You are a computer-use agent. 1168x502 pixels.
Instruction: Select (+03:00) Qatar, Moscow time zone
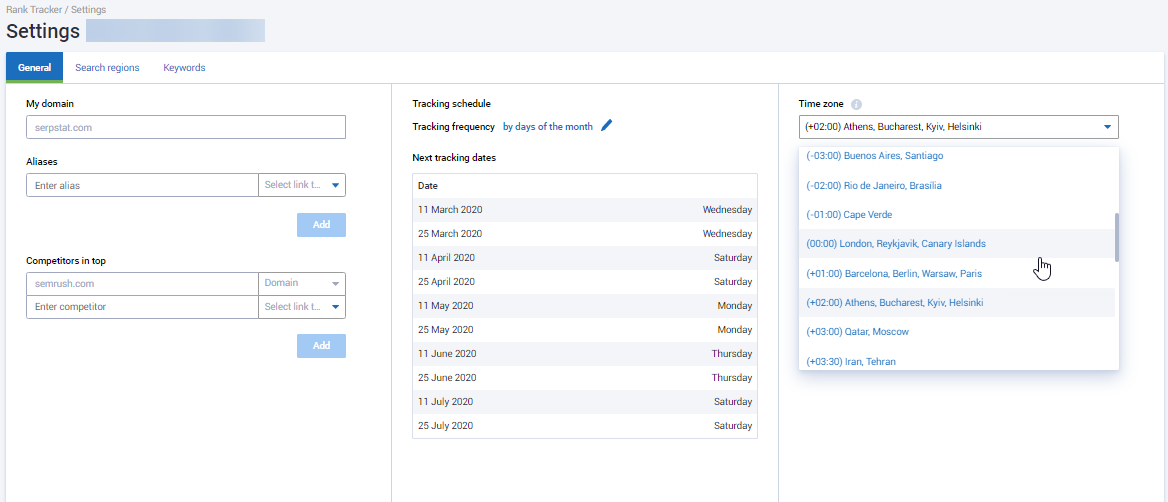point(956,331)
